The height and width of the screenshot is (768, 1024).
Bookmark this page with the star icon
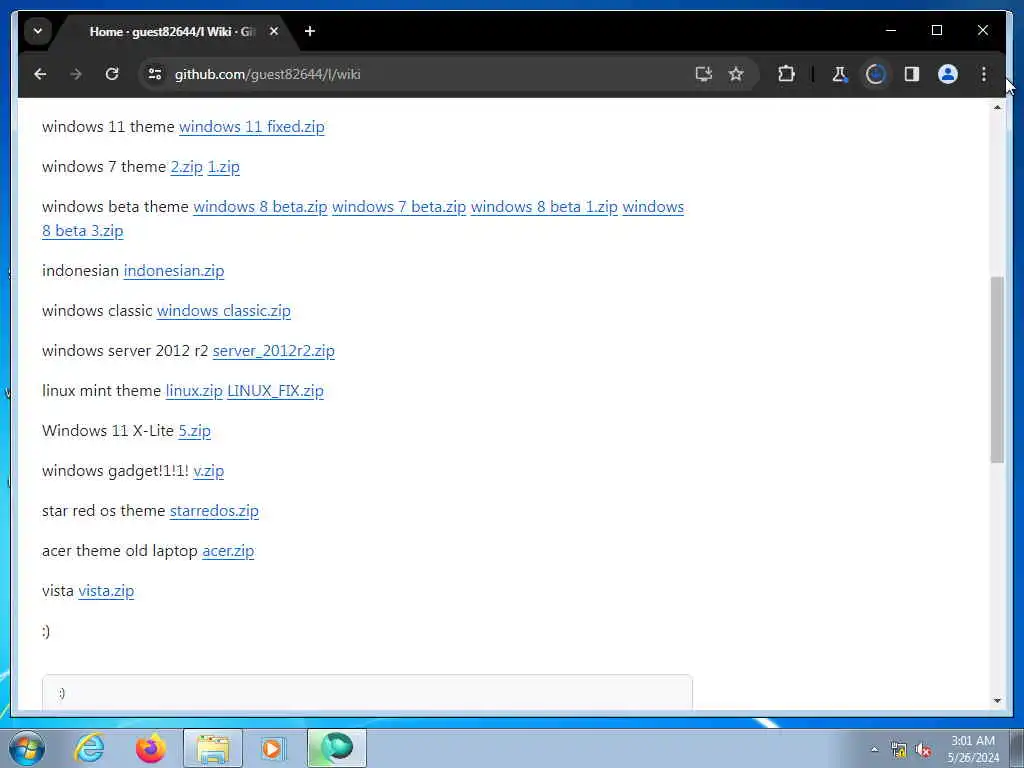[x=736, y=74]
